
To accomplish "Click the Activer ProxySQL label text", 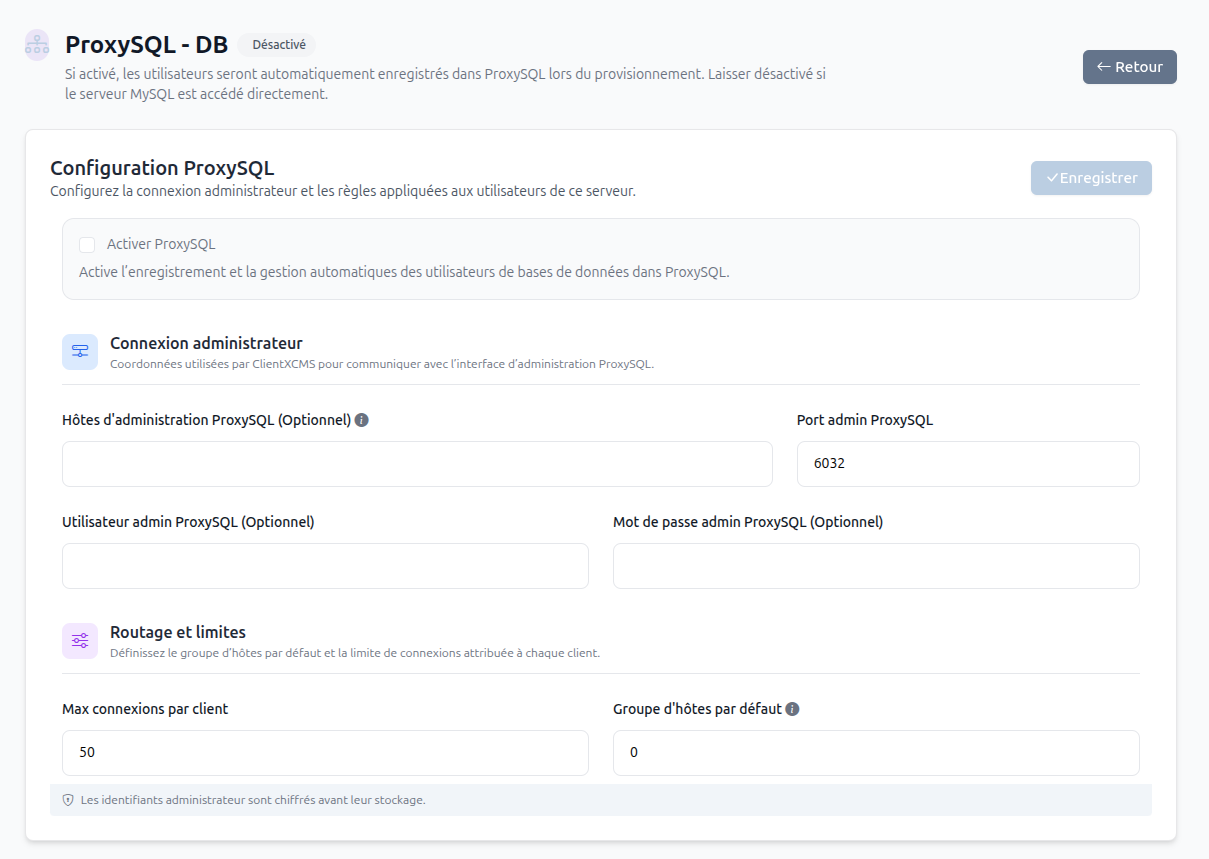I will 161,244.
